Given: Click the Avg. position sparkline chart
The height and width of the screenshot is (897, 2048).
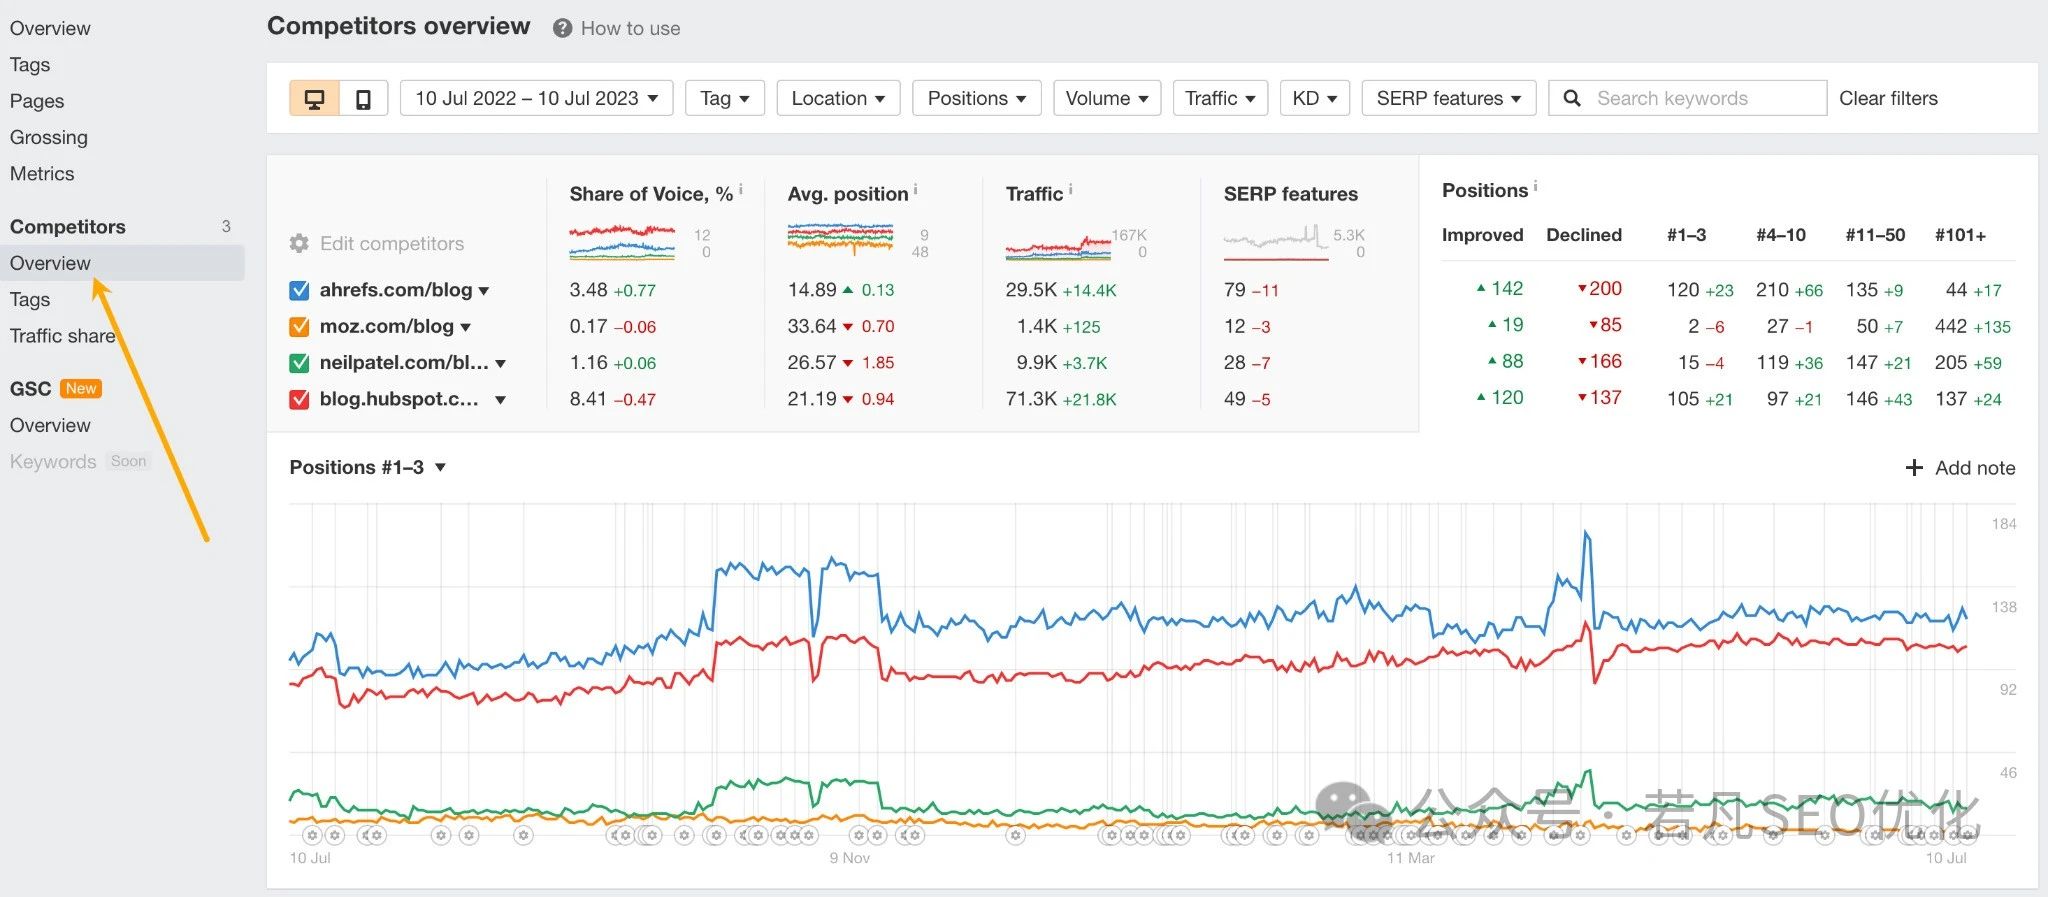Looking at the screenshot, I should click(x=840, y=238).
